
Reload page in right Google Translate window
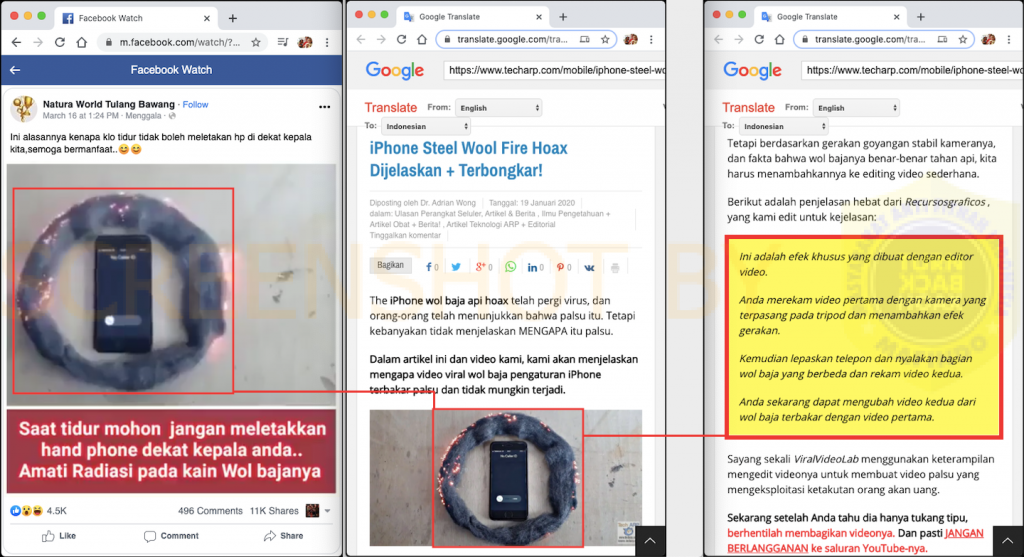click(x=759, y=40)
